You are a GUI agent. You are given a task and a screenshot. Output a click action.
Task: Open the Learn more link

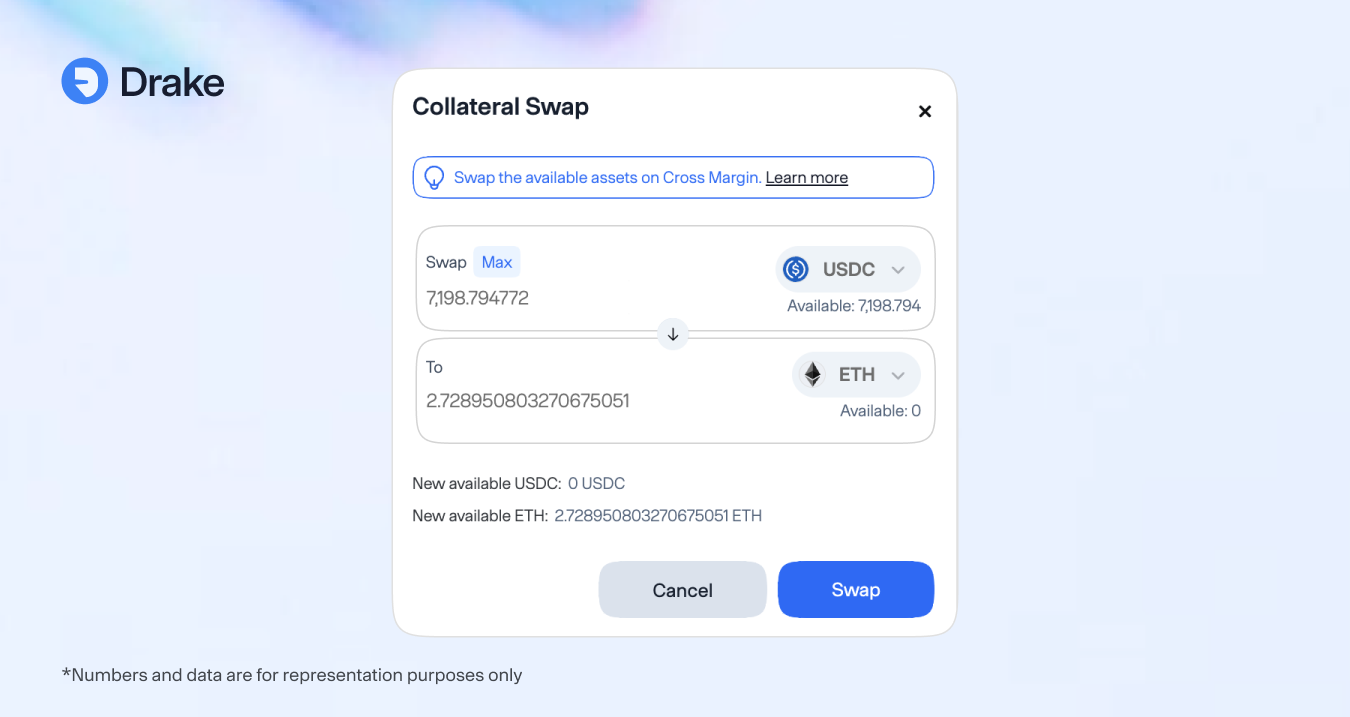806,178
